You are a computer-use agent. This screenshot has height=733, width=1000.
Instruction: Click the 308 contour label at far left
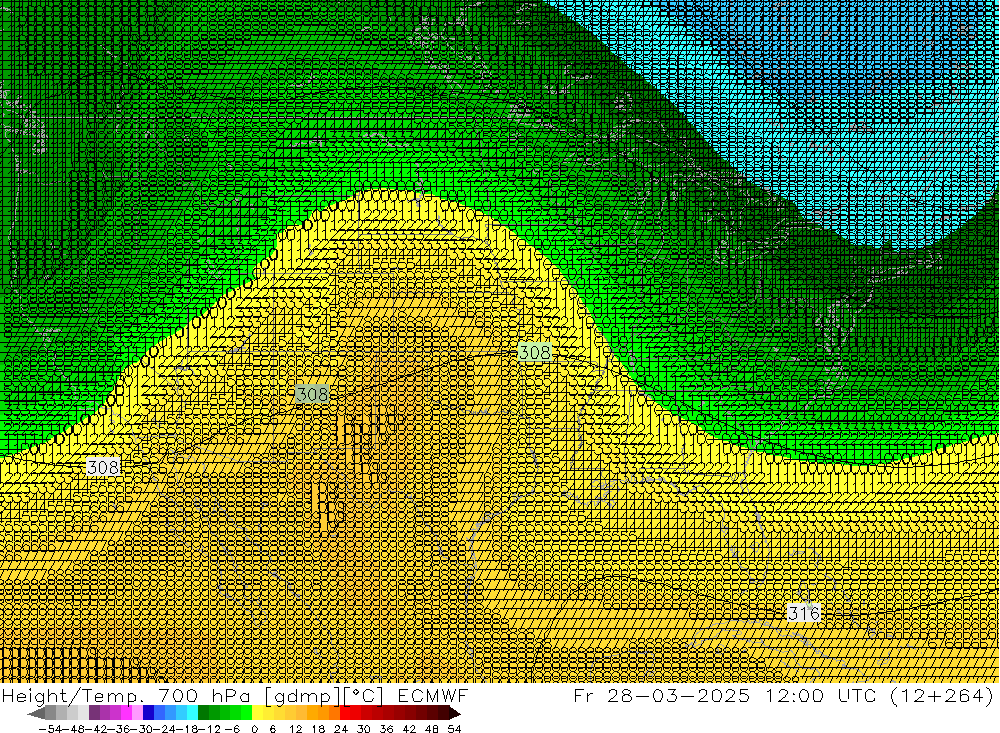click(x=103, y=467)
